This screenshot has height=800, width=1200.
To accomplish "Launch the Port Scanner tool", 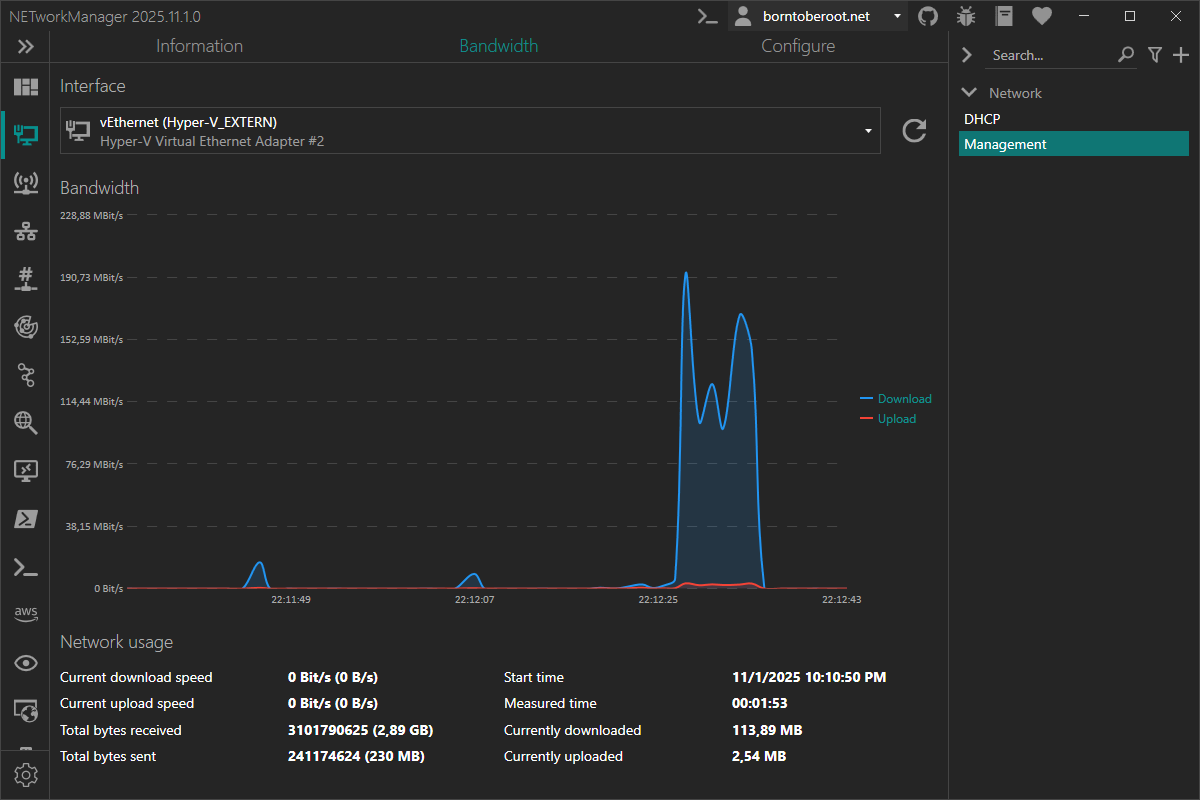I will (25, 279).
